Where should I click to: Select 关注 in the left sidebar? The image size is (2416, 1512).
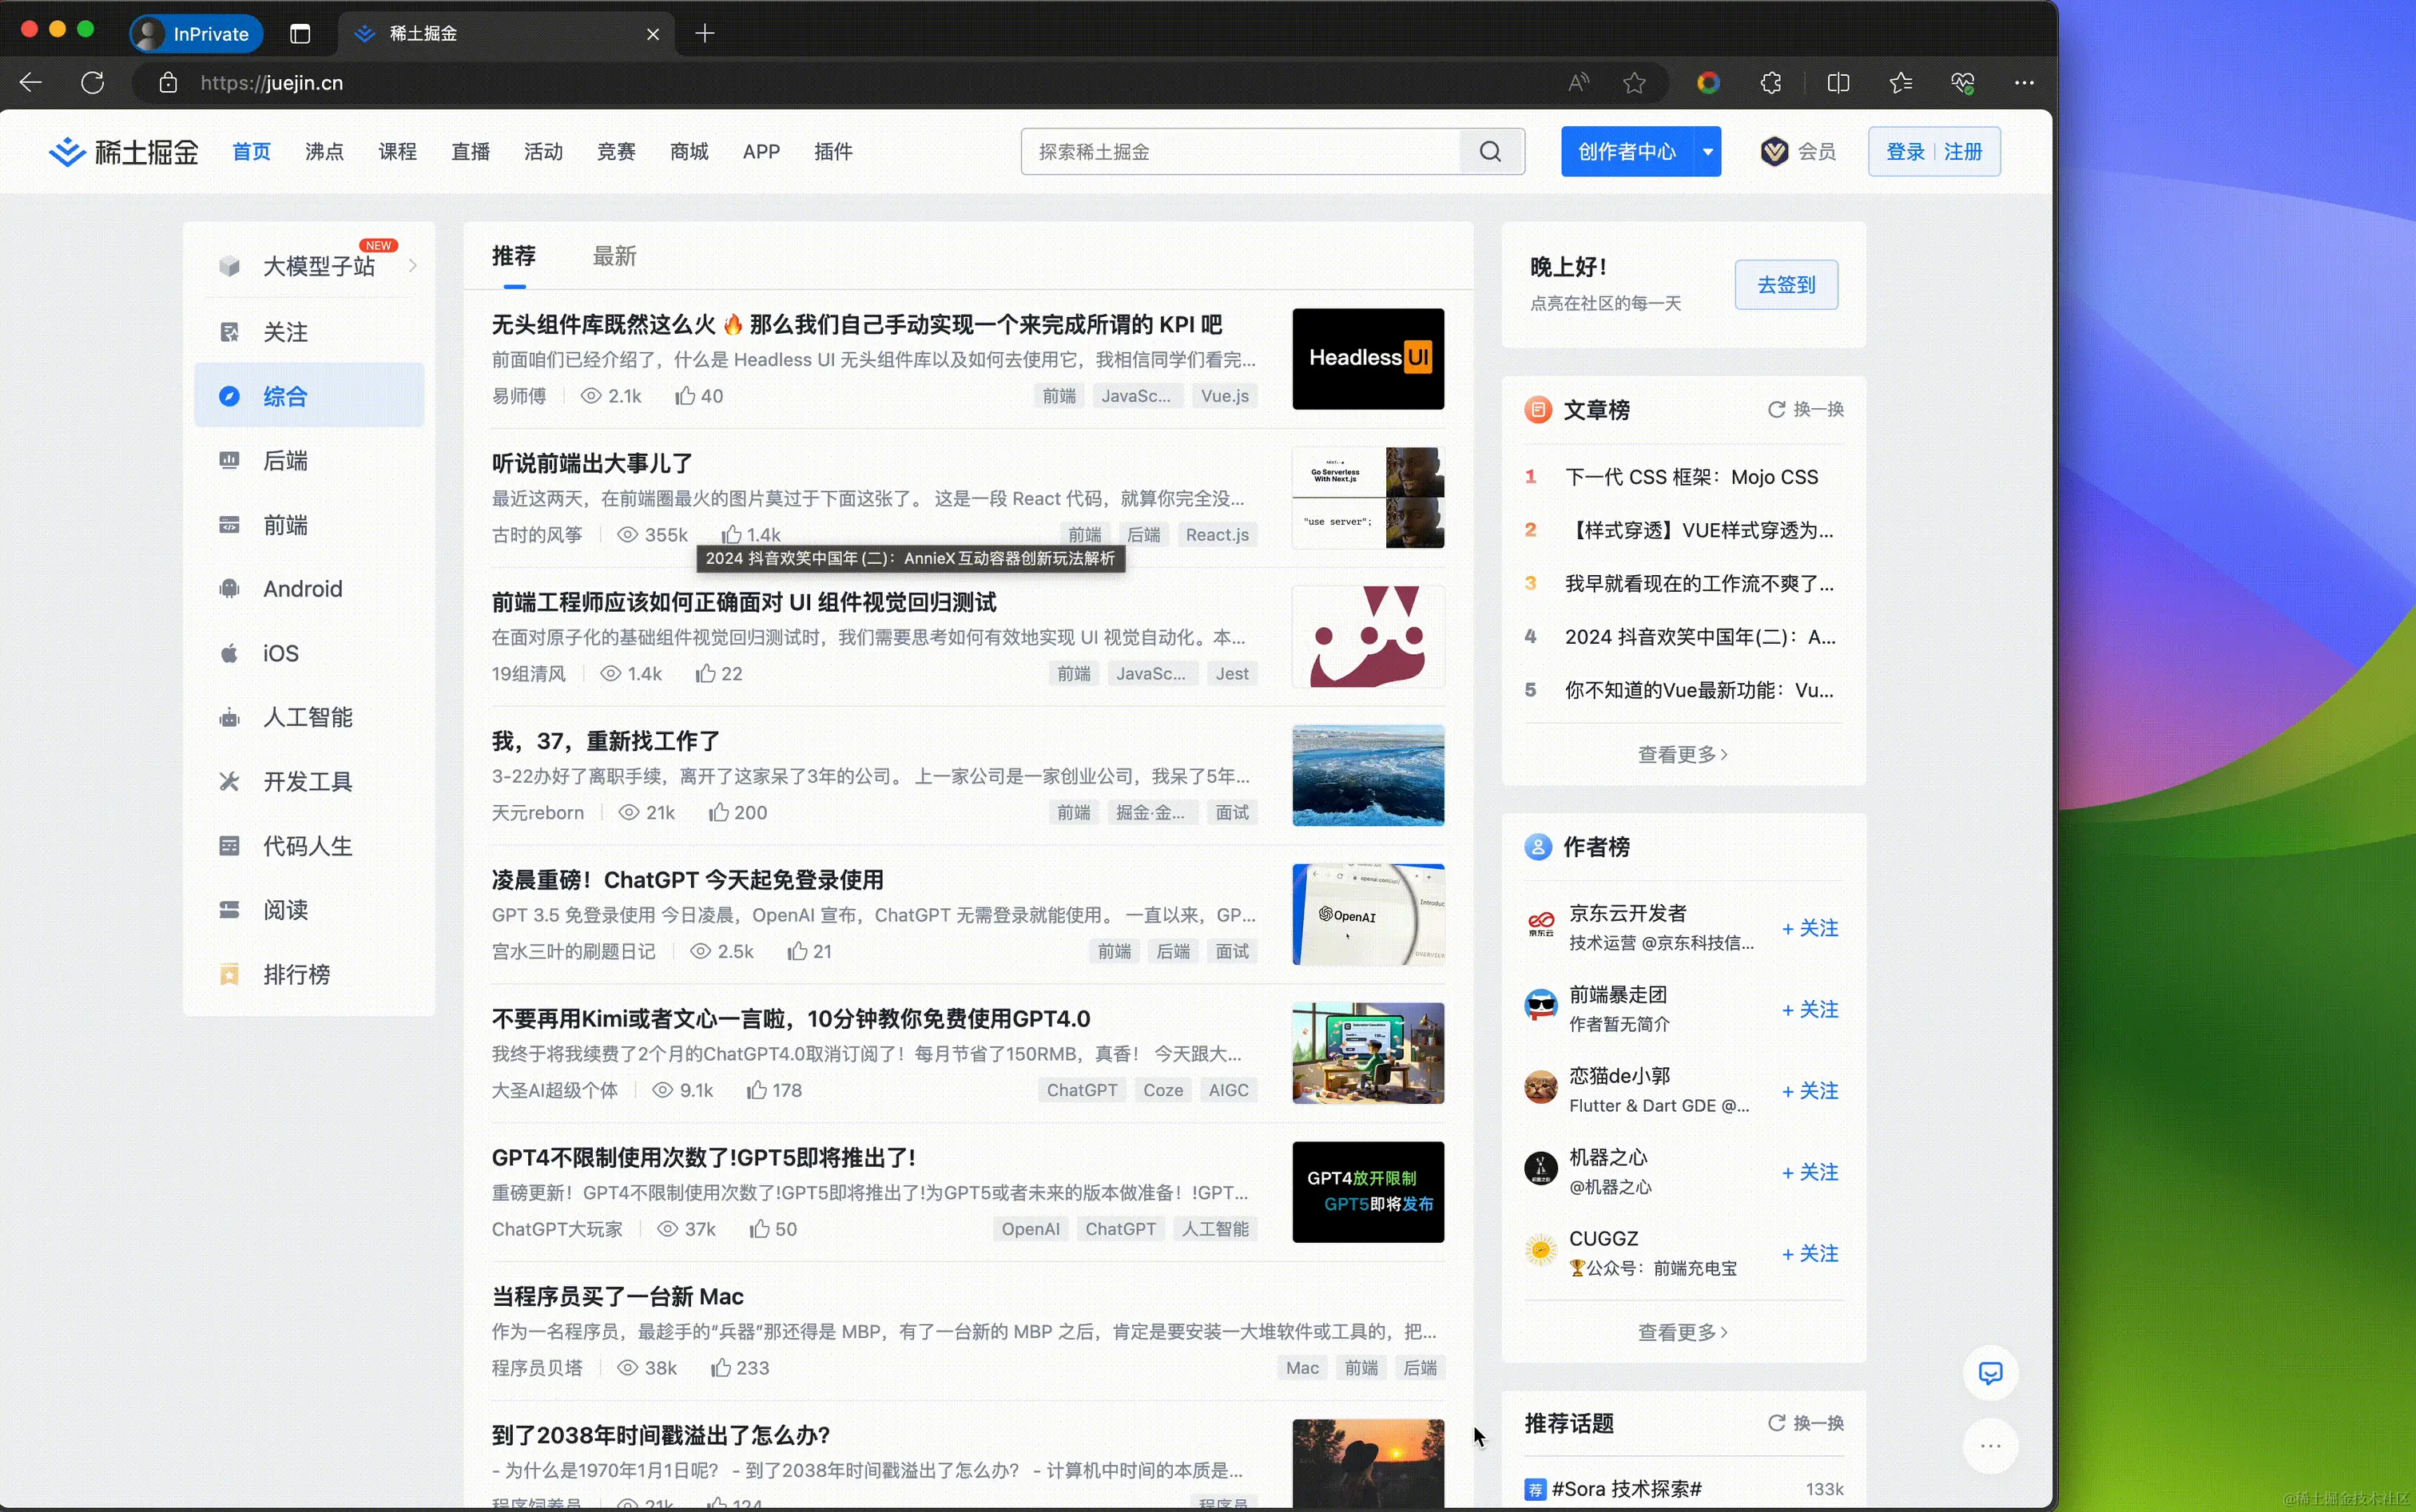tap(309, 332)
